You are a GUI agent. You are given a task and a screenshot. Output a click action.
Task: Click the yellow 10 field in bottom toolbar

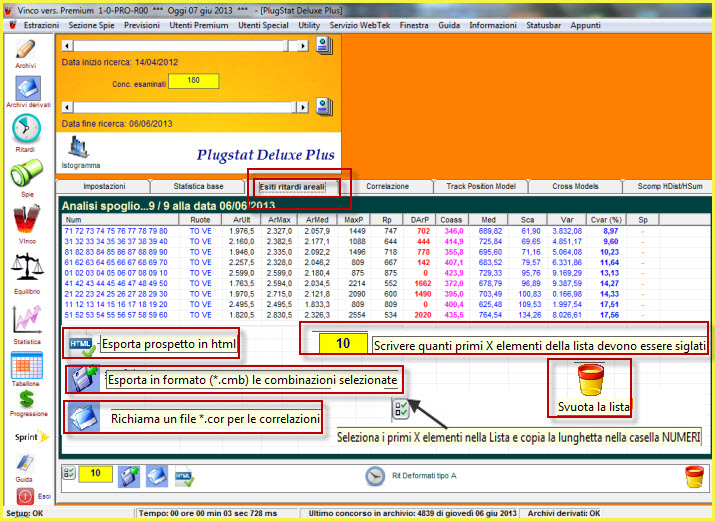click(x=96, y=474)
